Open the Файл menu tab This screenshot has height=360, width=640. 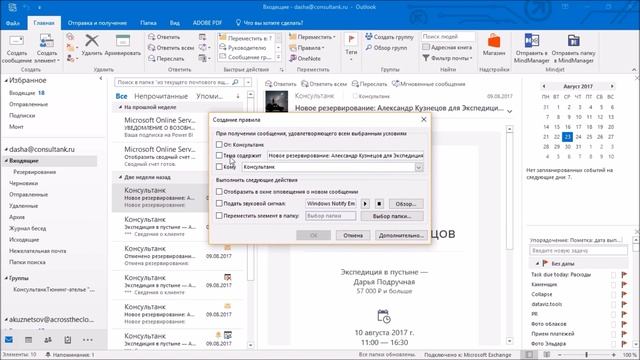click(x=13, y=23)
